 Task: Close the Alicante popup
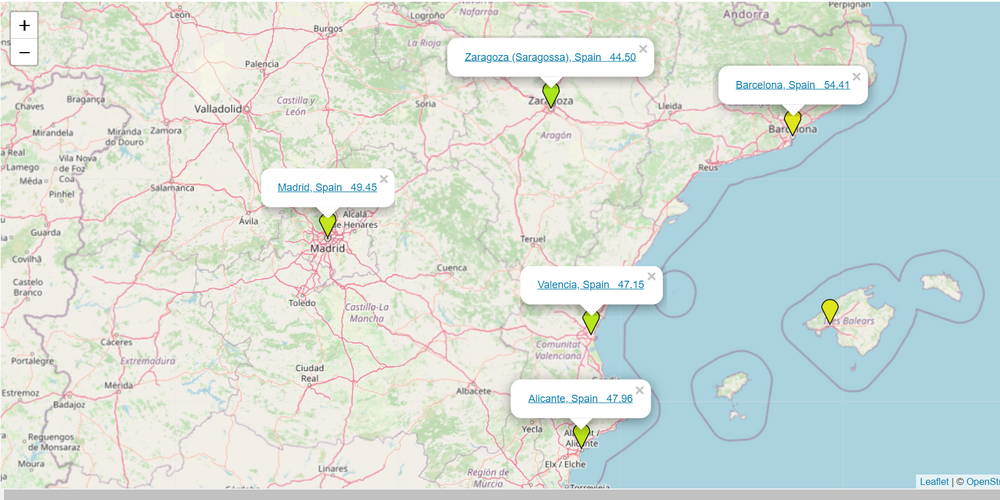click(x=640, y=390)
